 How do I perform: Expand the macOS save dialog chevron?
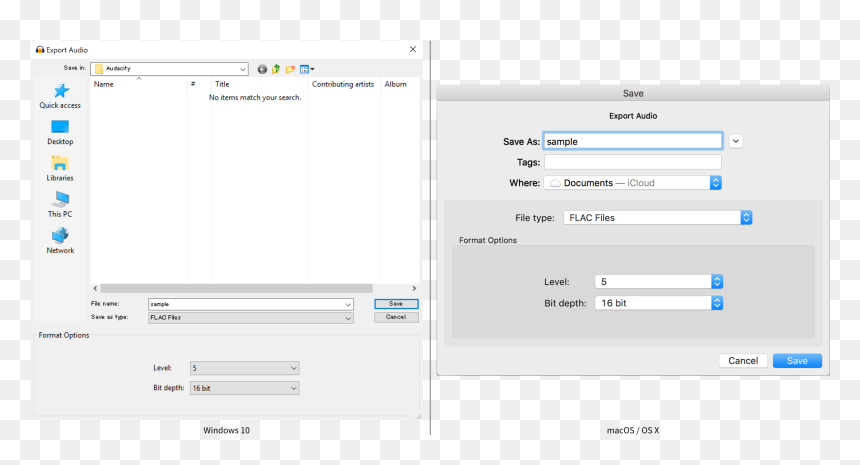736,141
